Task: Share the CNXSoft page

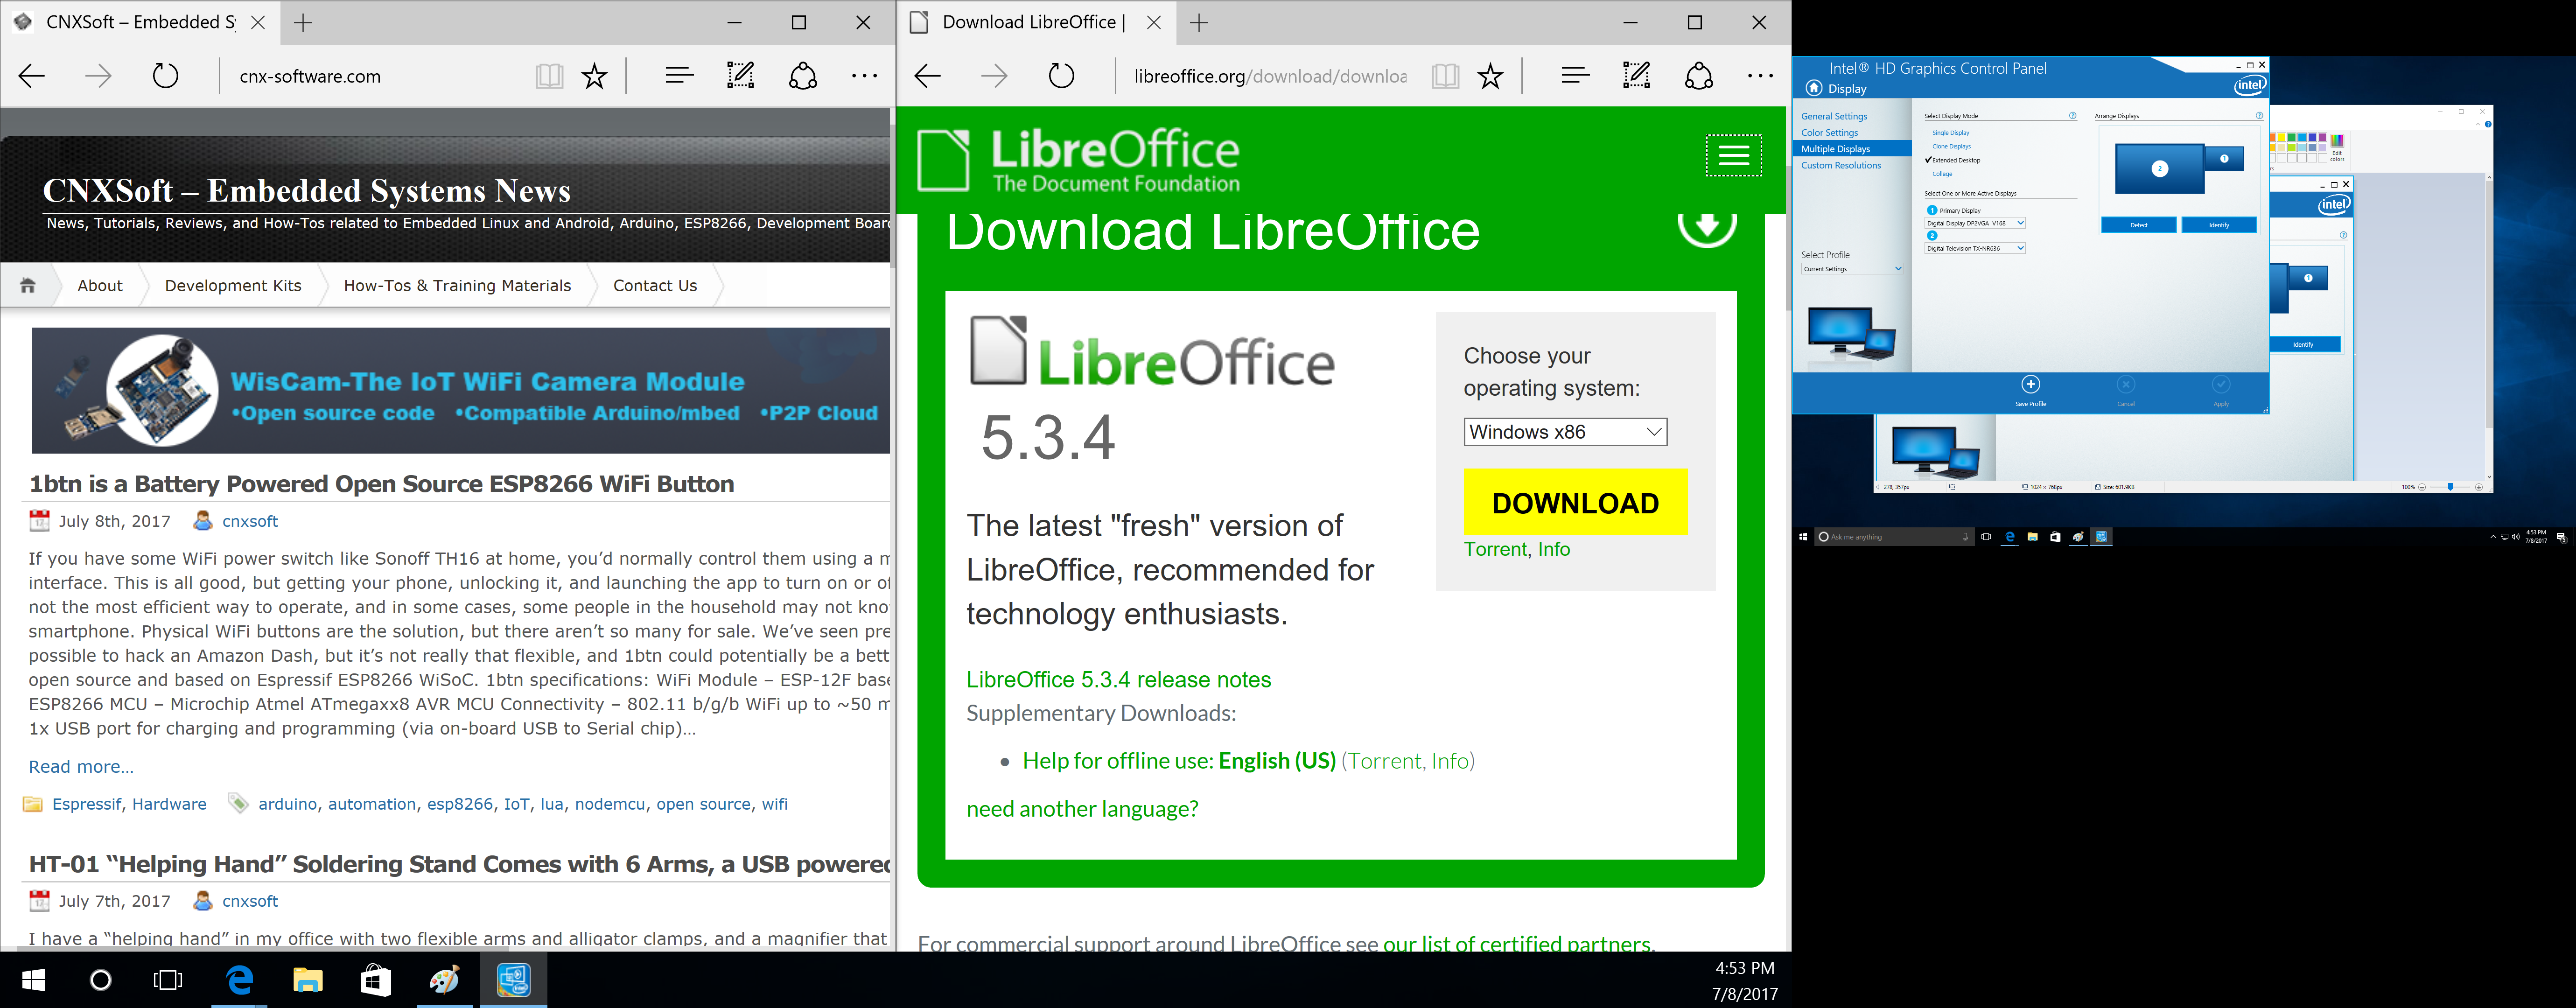Action: pyautogui.click(x=803, y=76)
